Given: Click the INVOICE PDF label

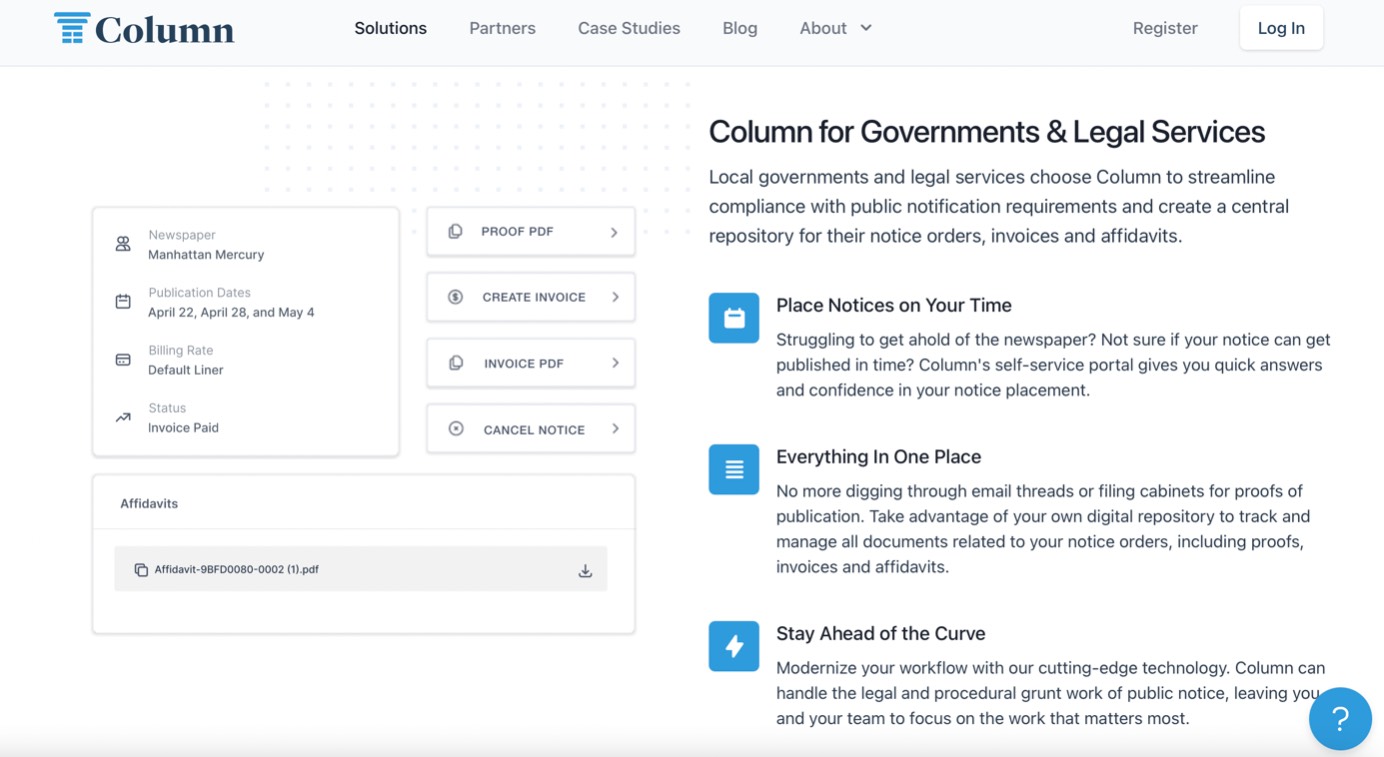Looking at the screenshot, I should pos(524,364).
